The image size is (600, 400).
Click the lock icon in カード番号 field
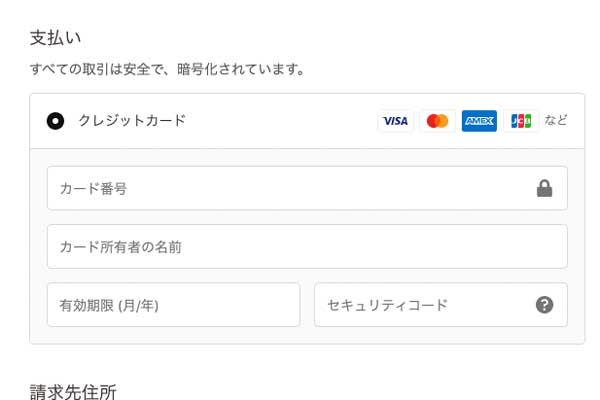544,188
